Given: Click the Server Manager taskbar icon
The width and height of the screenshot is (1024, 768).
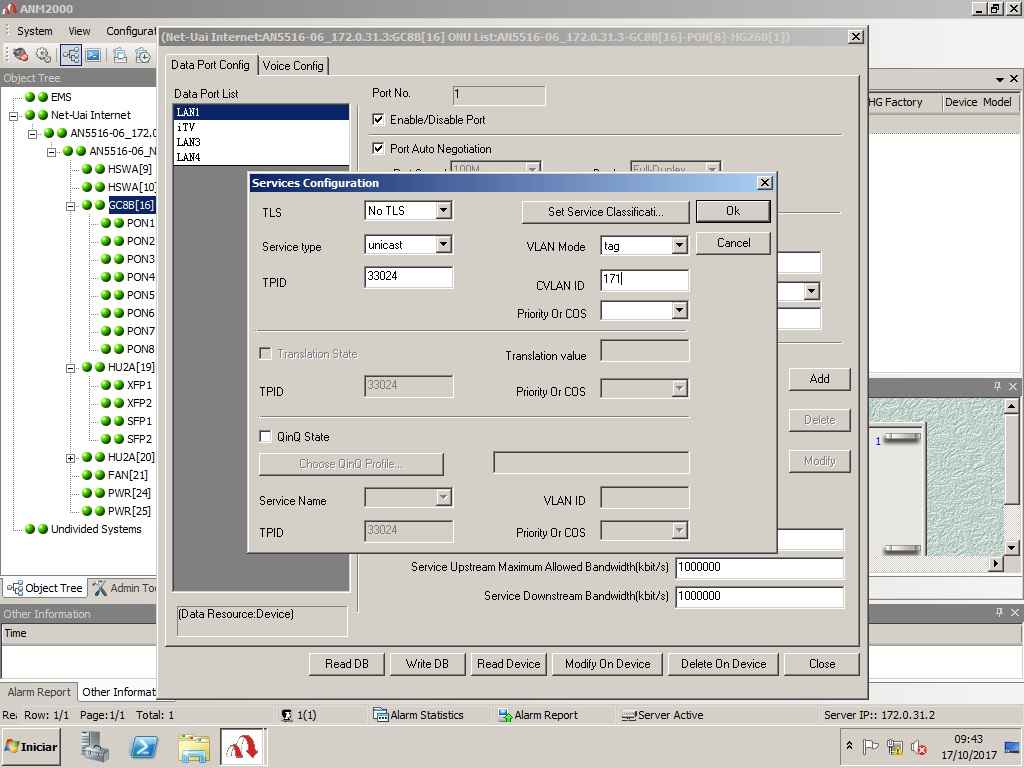Looking at the screenshot, I should (x=96, y=747).
